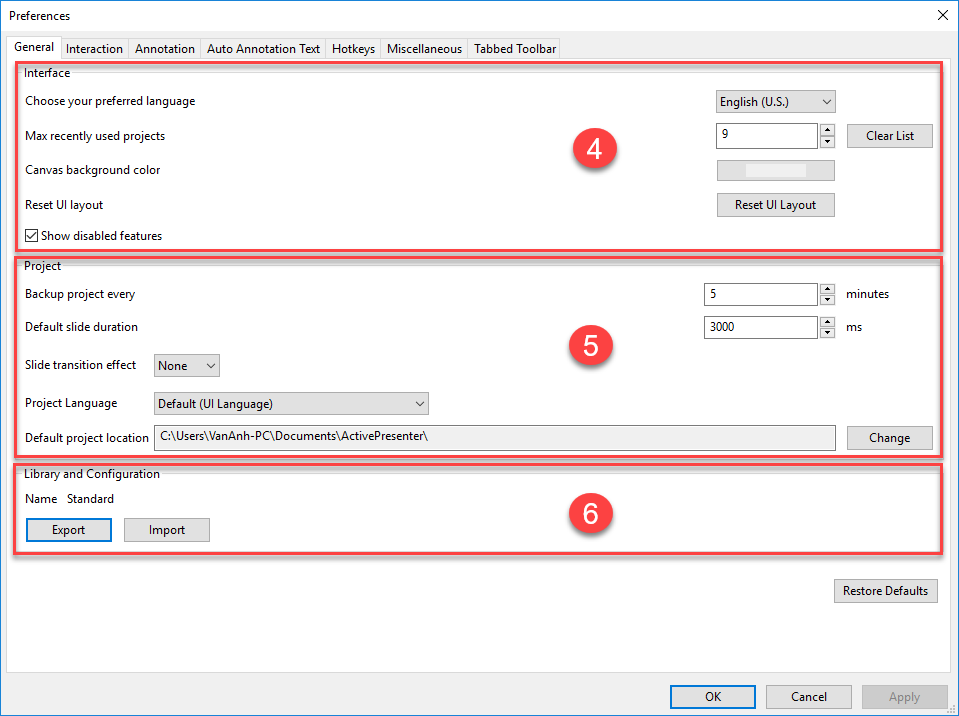This screenshot has height=716, width=959.
Task: Click the Clear List button
Action: coord(889,135)
